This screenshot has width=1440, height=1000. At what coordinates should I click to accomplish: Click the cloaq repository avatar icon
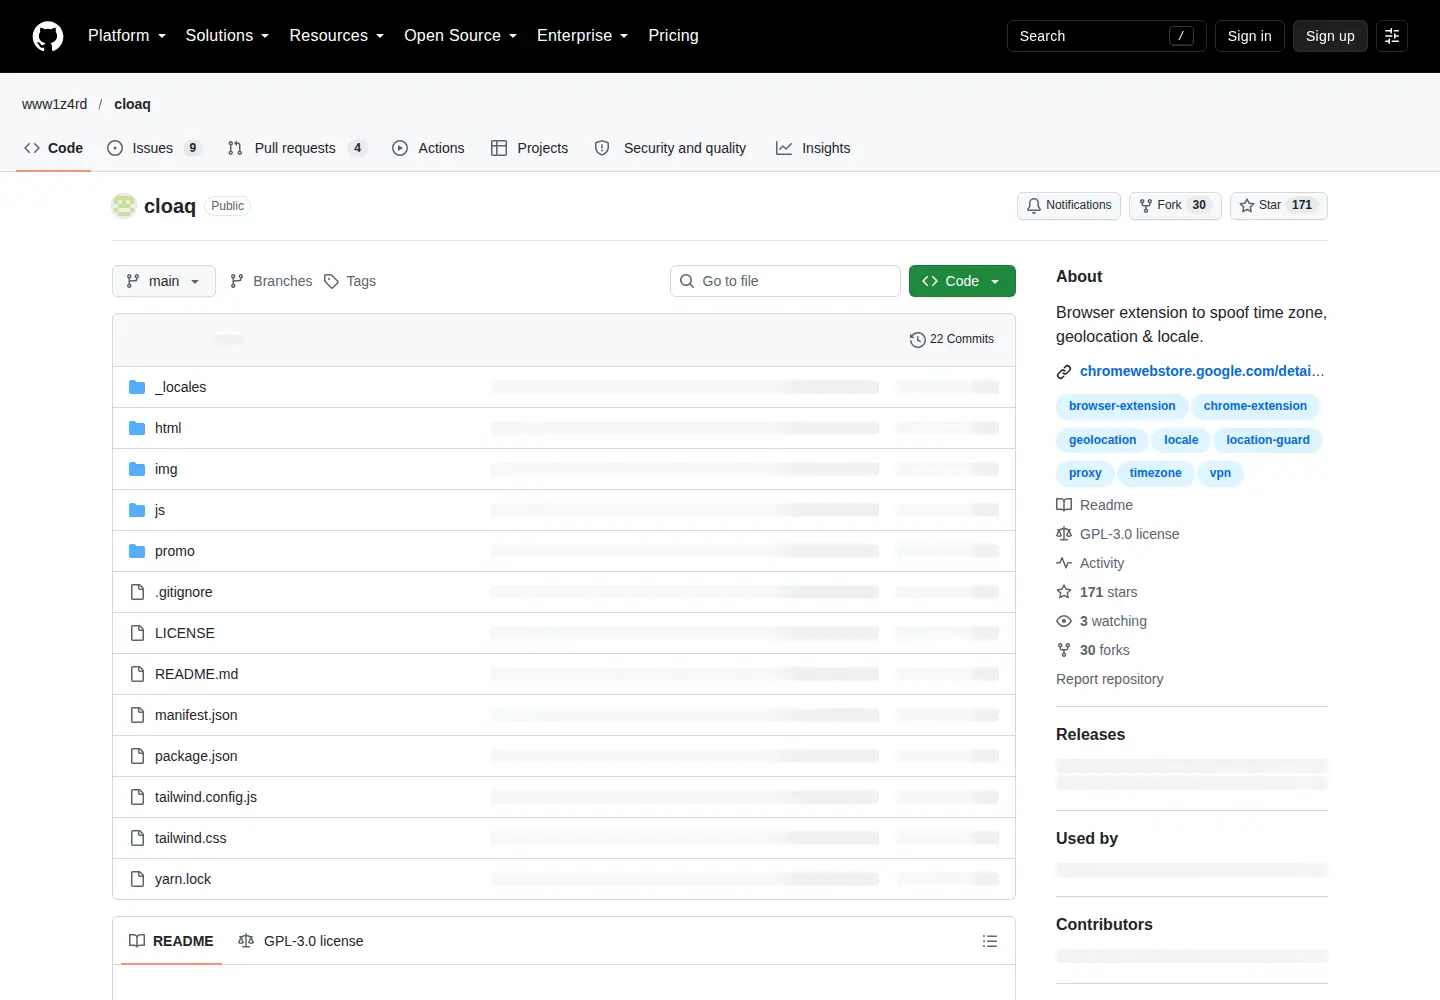pyautogui.click(x=124, y=206)
